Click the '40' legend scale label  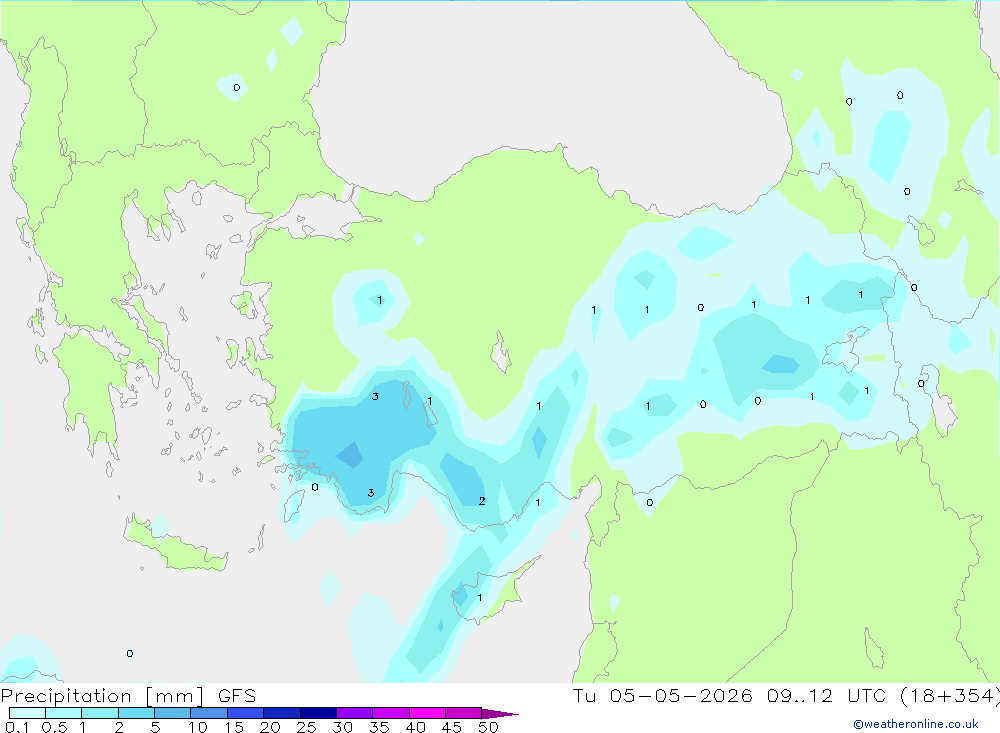coord(416,727)
